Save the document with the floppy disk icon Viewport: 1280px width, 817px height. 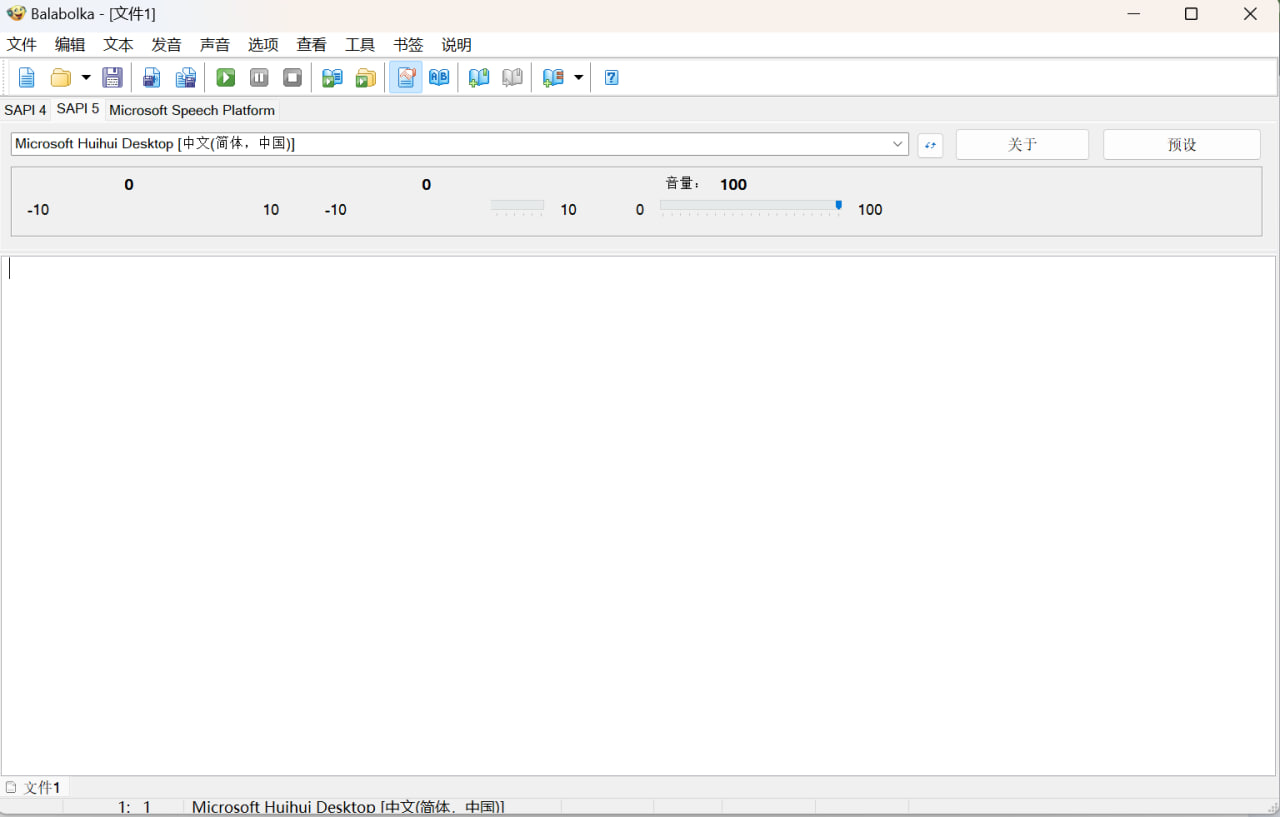pyautogui.click(x=113, y=77)
